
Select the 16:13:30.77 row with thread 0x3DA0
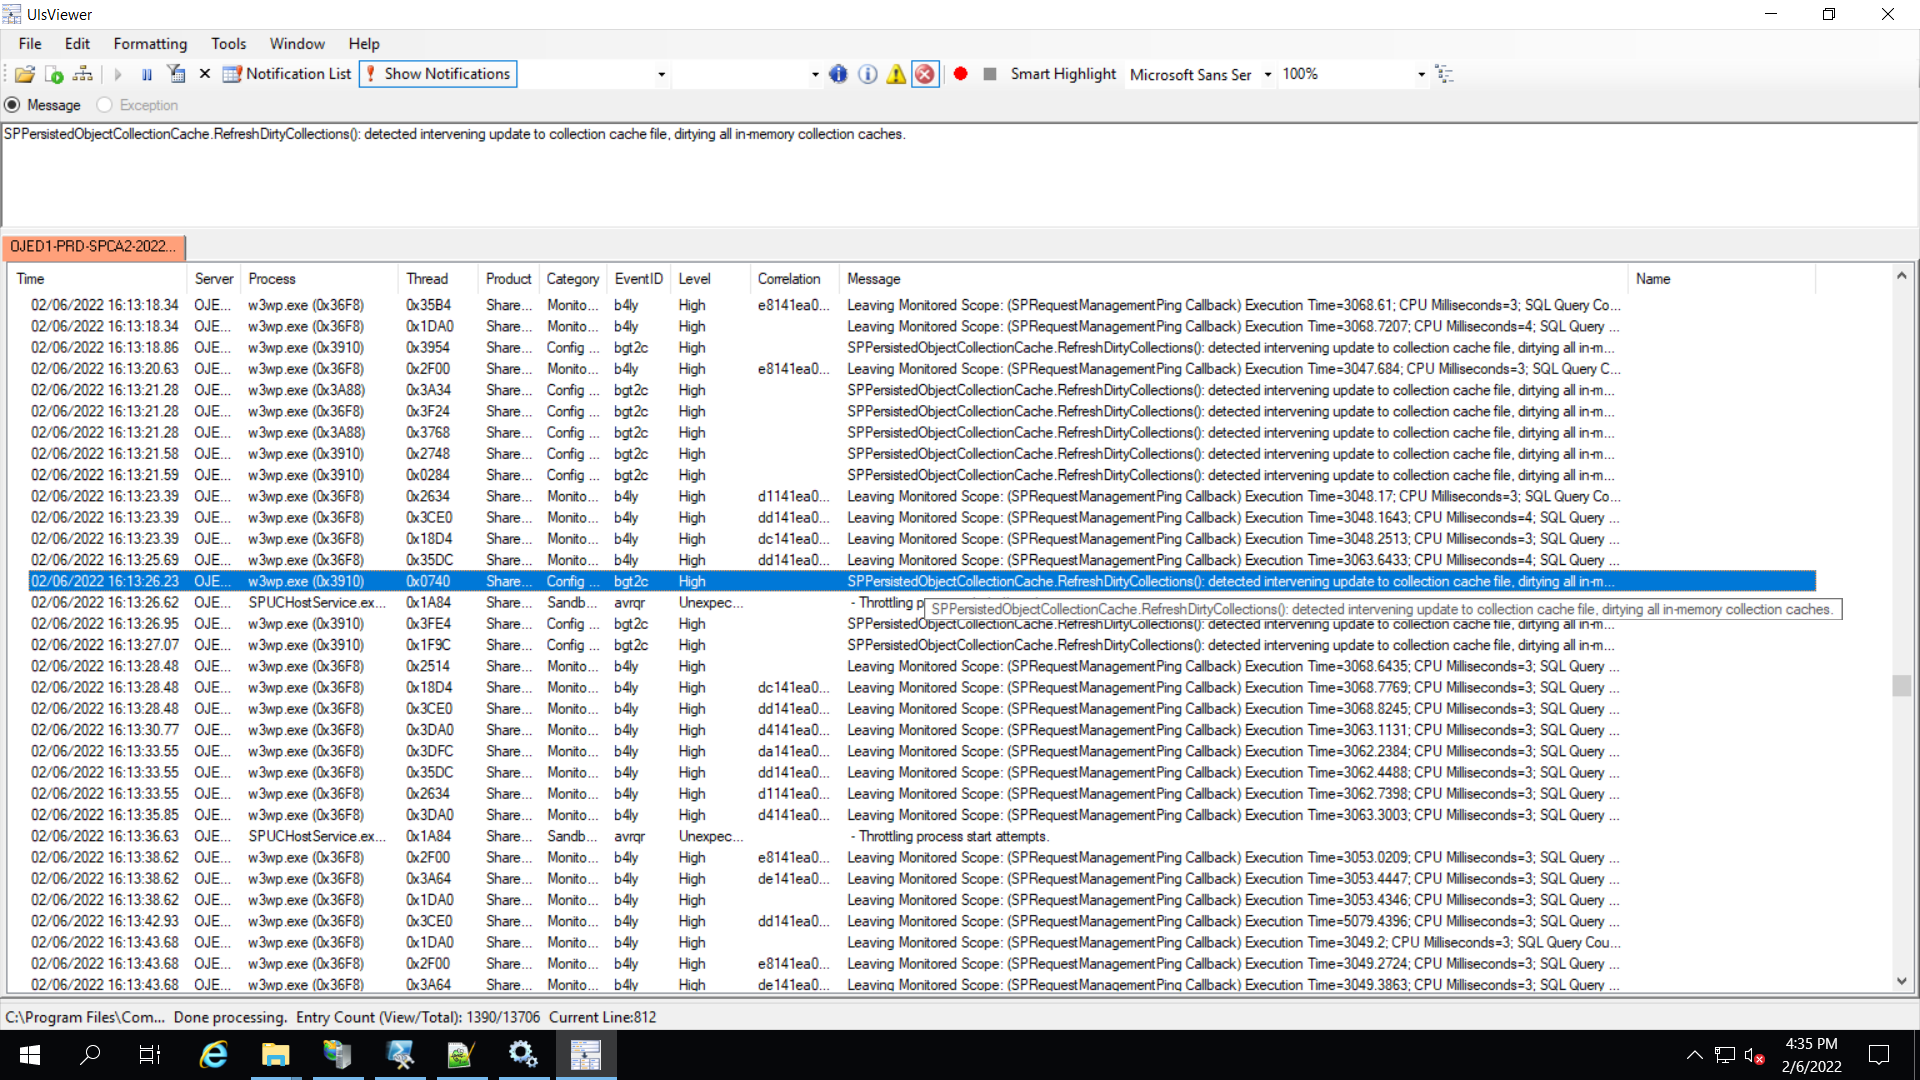pos(921,730)
